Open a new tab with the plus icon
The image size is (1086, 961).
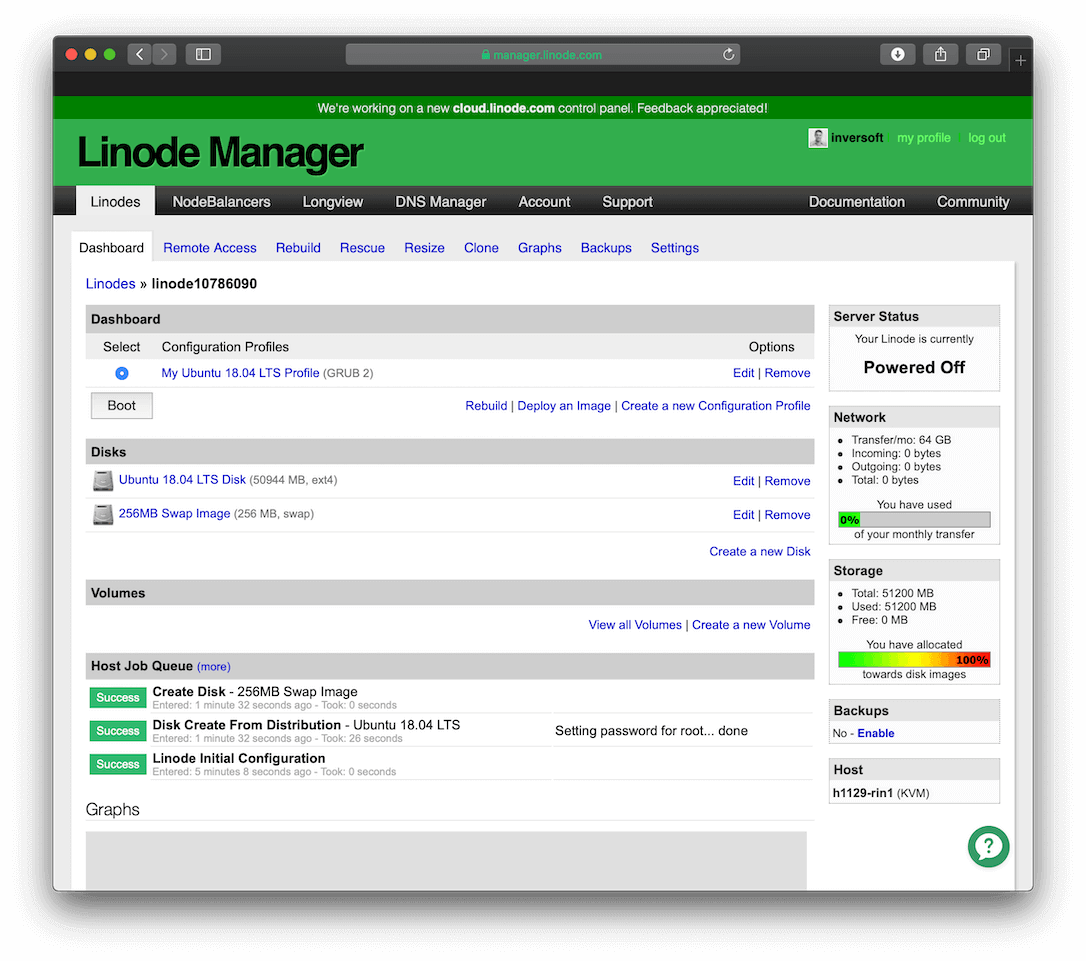(1020, 61)
